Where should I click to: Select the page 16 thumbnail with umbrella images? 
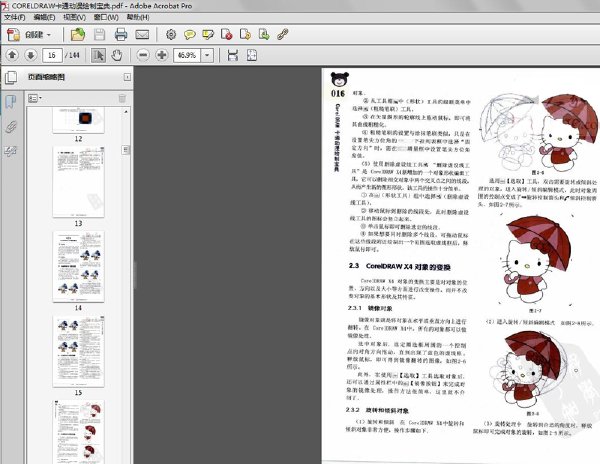pos(78,432)
